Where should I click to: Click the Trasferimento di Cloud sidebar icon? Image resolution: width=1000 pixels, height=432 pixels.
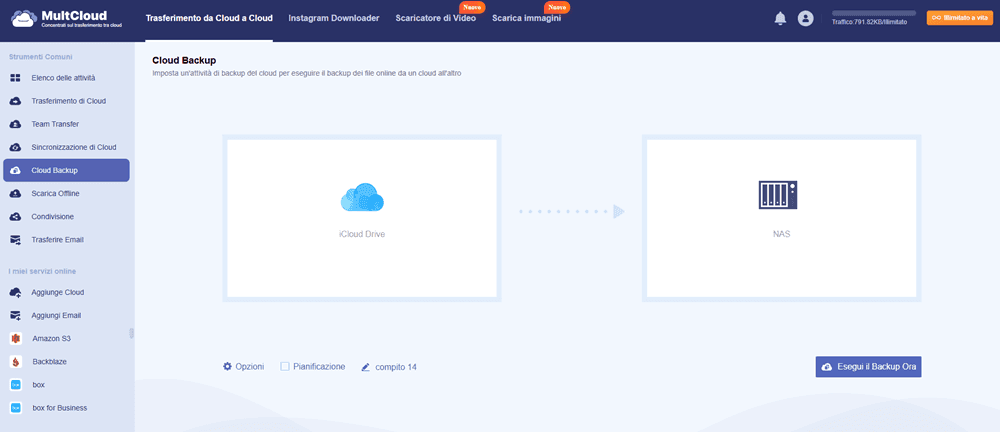pyautogui.click(x=15, y=101)
